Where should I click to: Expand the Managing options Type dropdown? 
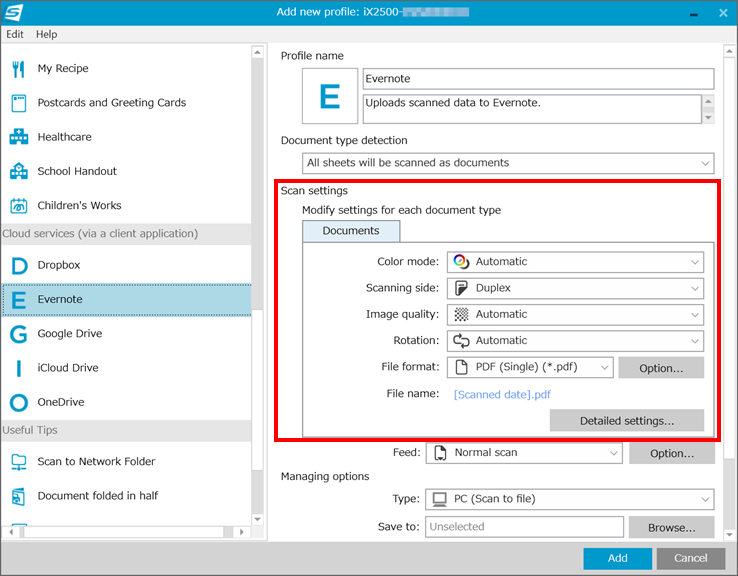tap(570, 499)
